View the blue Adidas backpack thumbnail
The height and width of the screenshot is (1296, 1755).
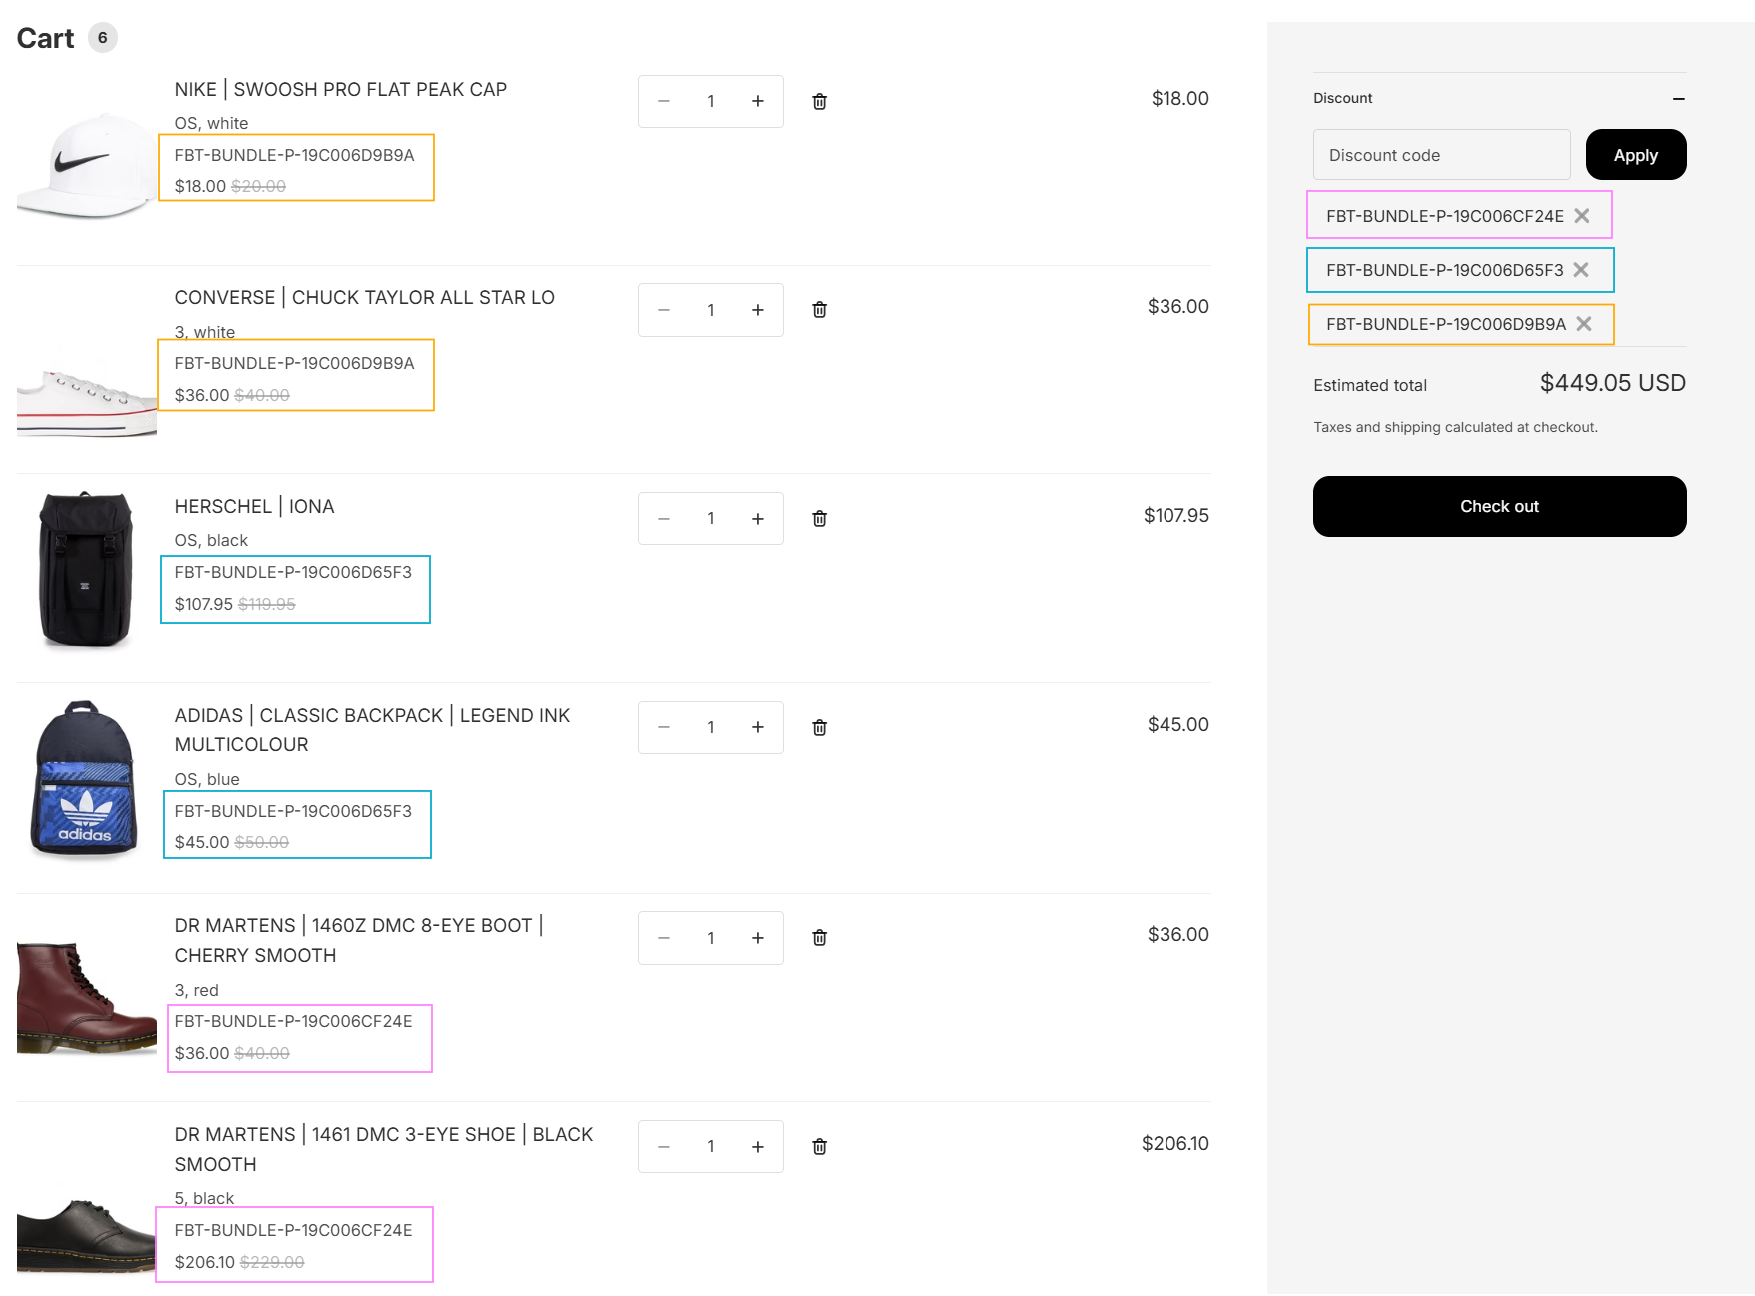tap(85, 780)
